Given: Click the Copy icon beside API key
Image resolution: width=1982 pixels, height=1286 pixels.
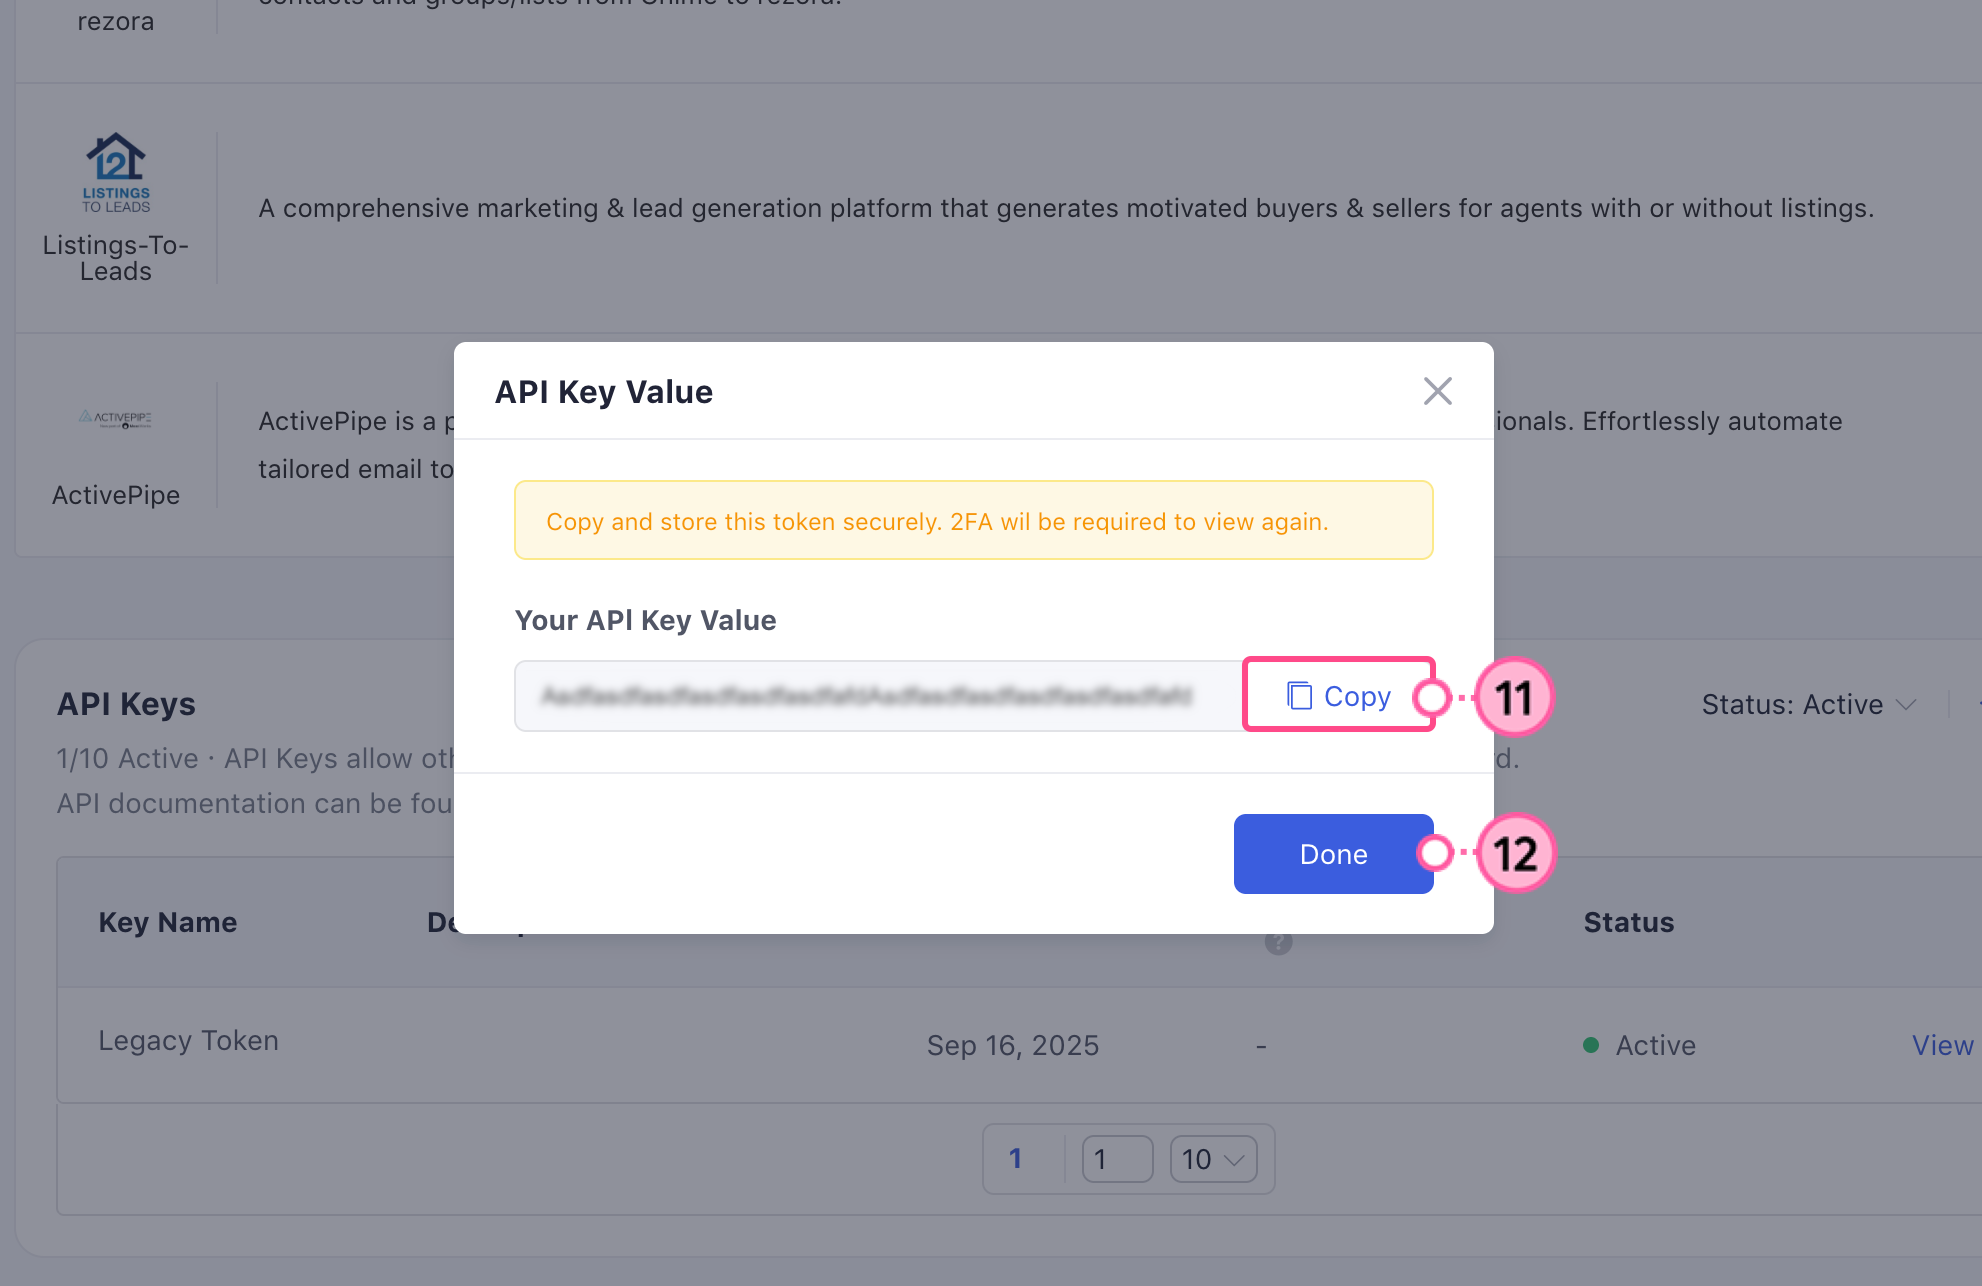Looking at the screenshot, I should [x=1299, y=696].
